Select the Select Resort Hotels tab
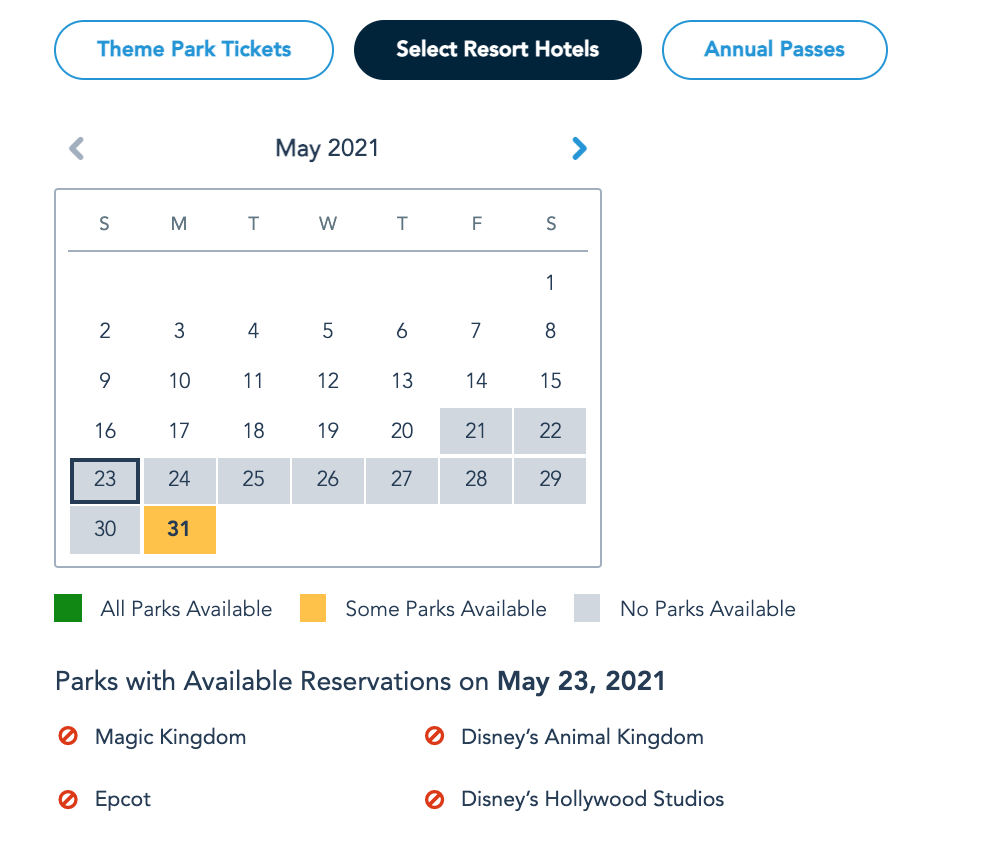The height and width of the screenshot is (850, 982). coord(497,49)
